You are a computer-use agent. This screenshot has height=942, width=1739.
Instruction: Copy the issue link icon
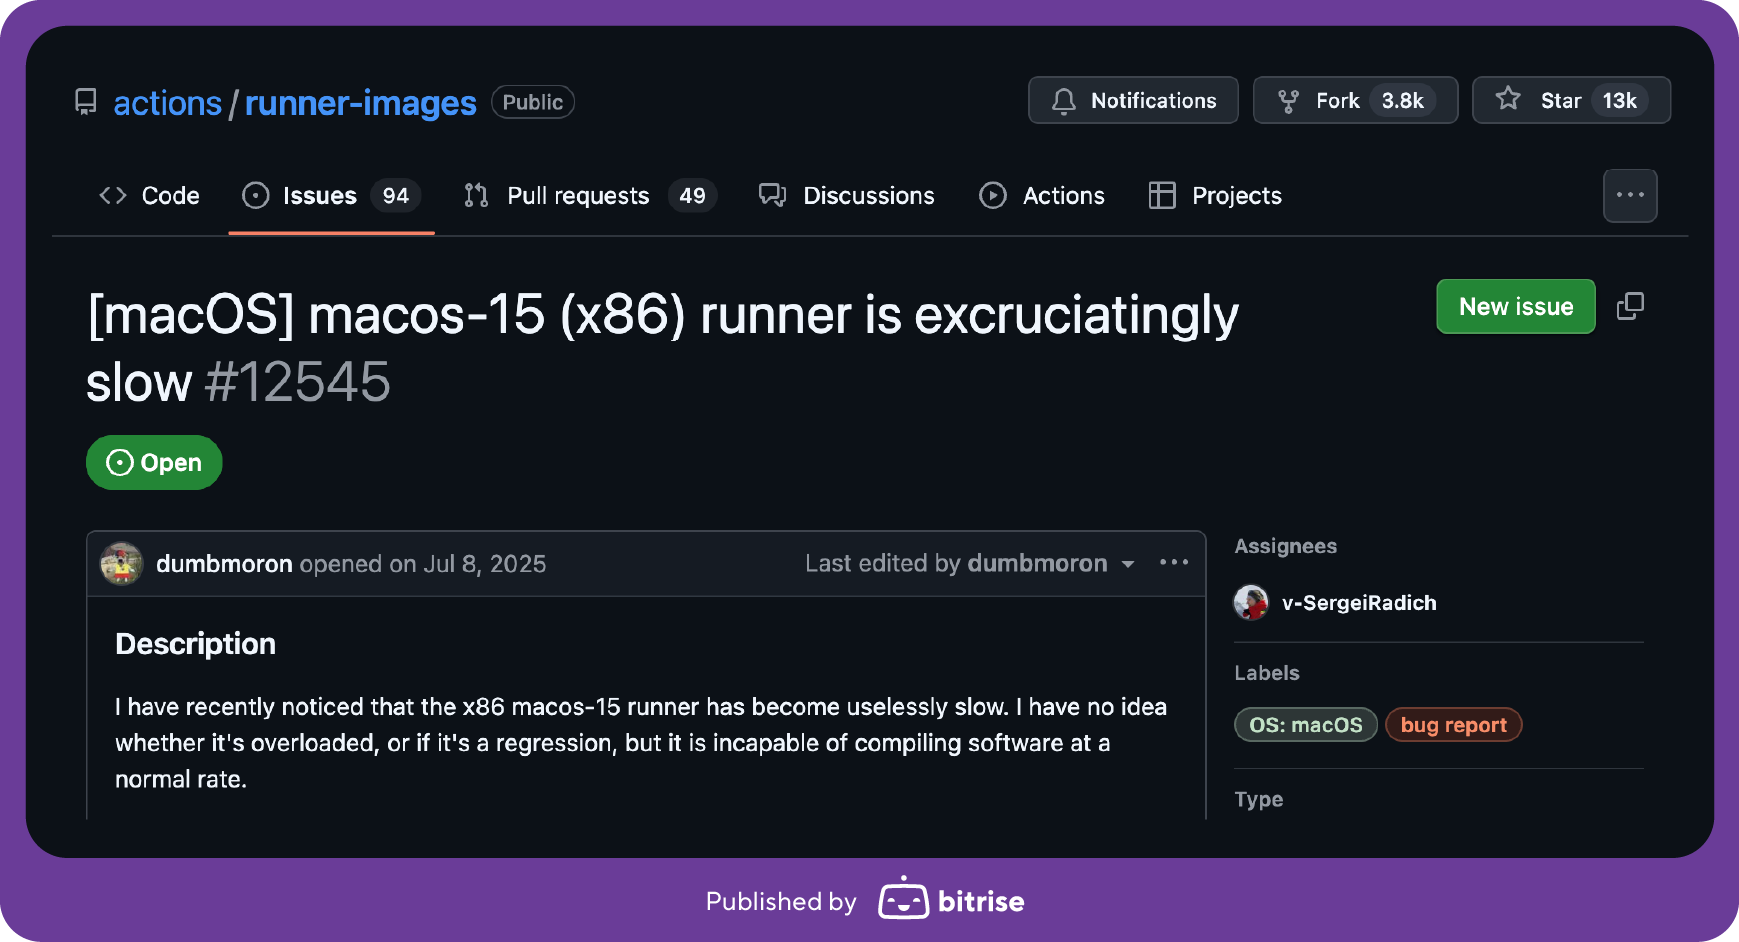(x=1630, y=306)
